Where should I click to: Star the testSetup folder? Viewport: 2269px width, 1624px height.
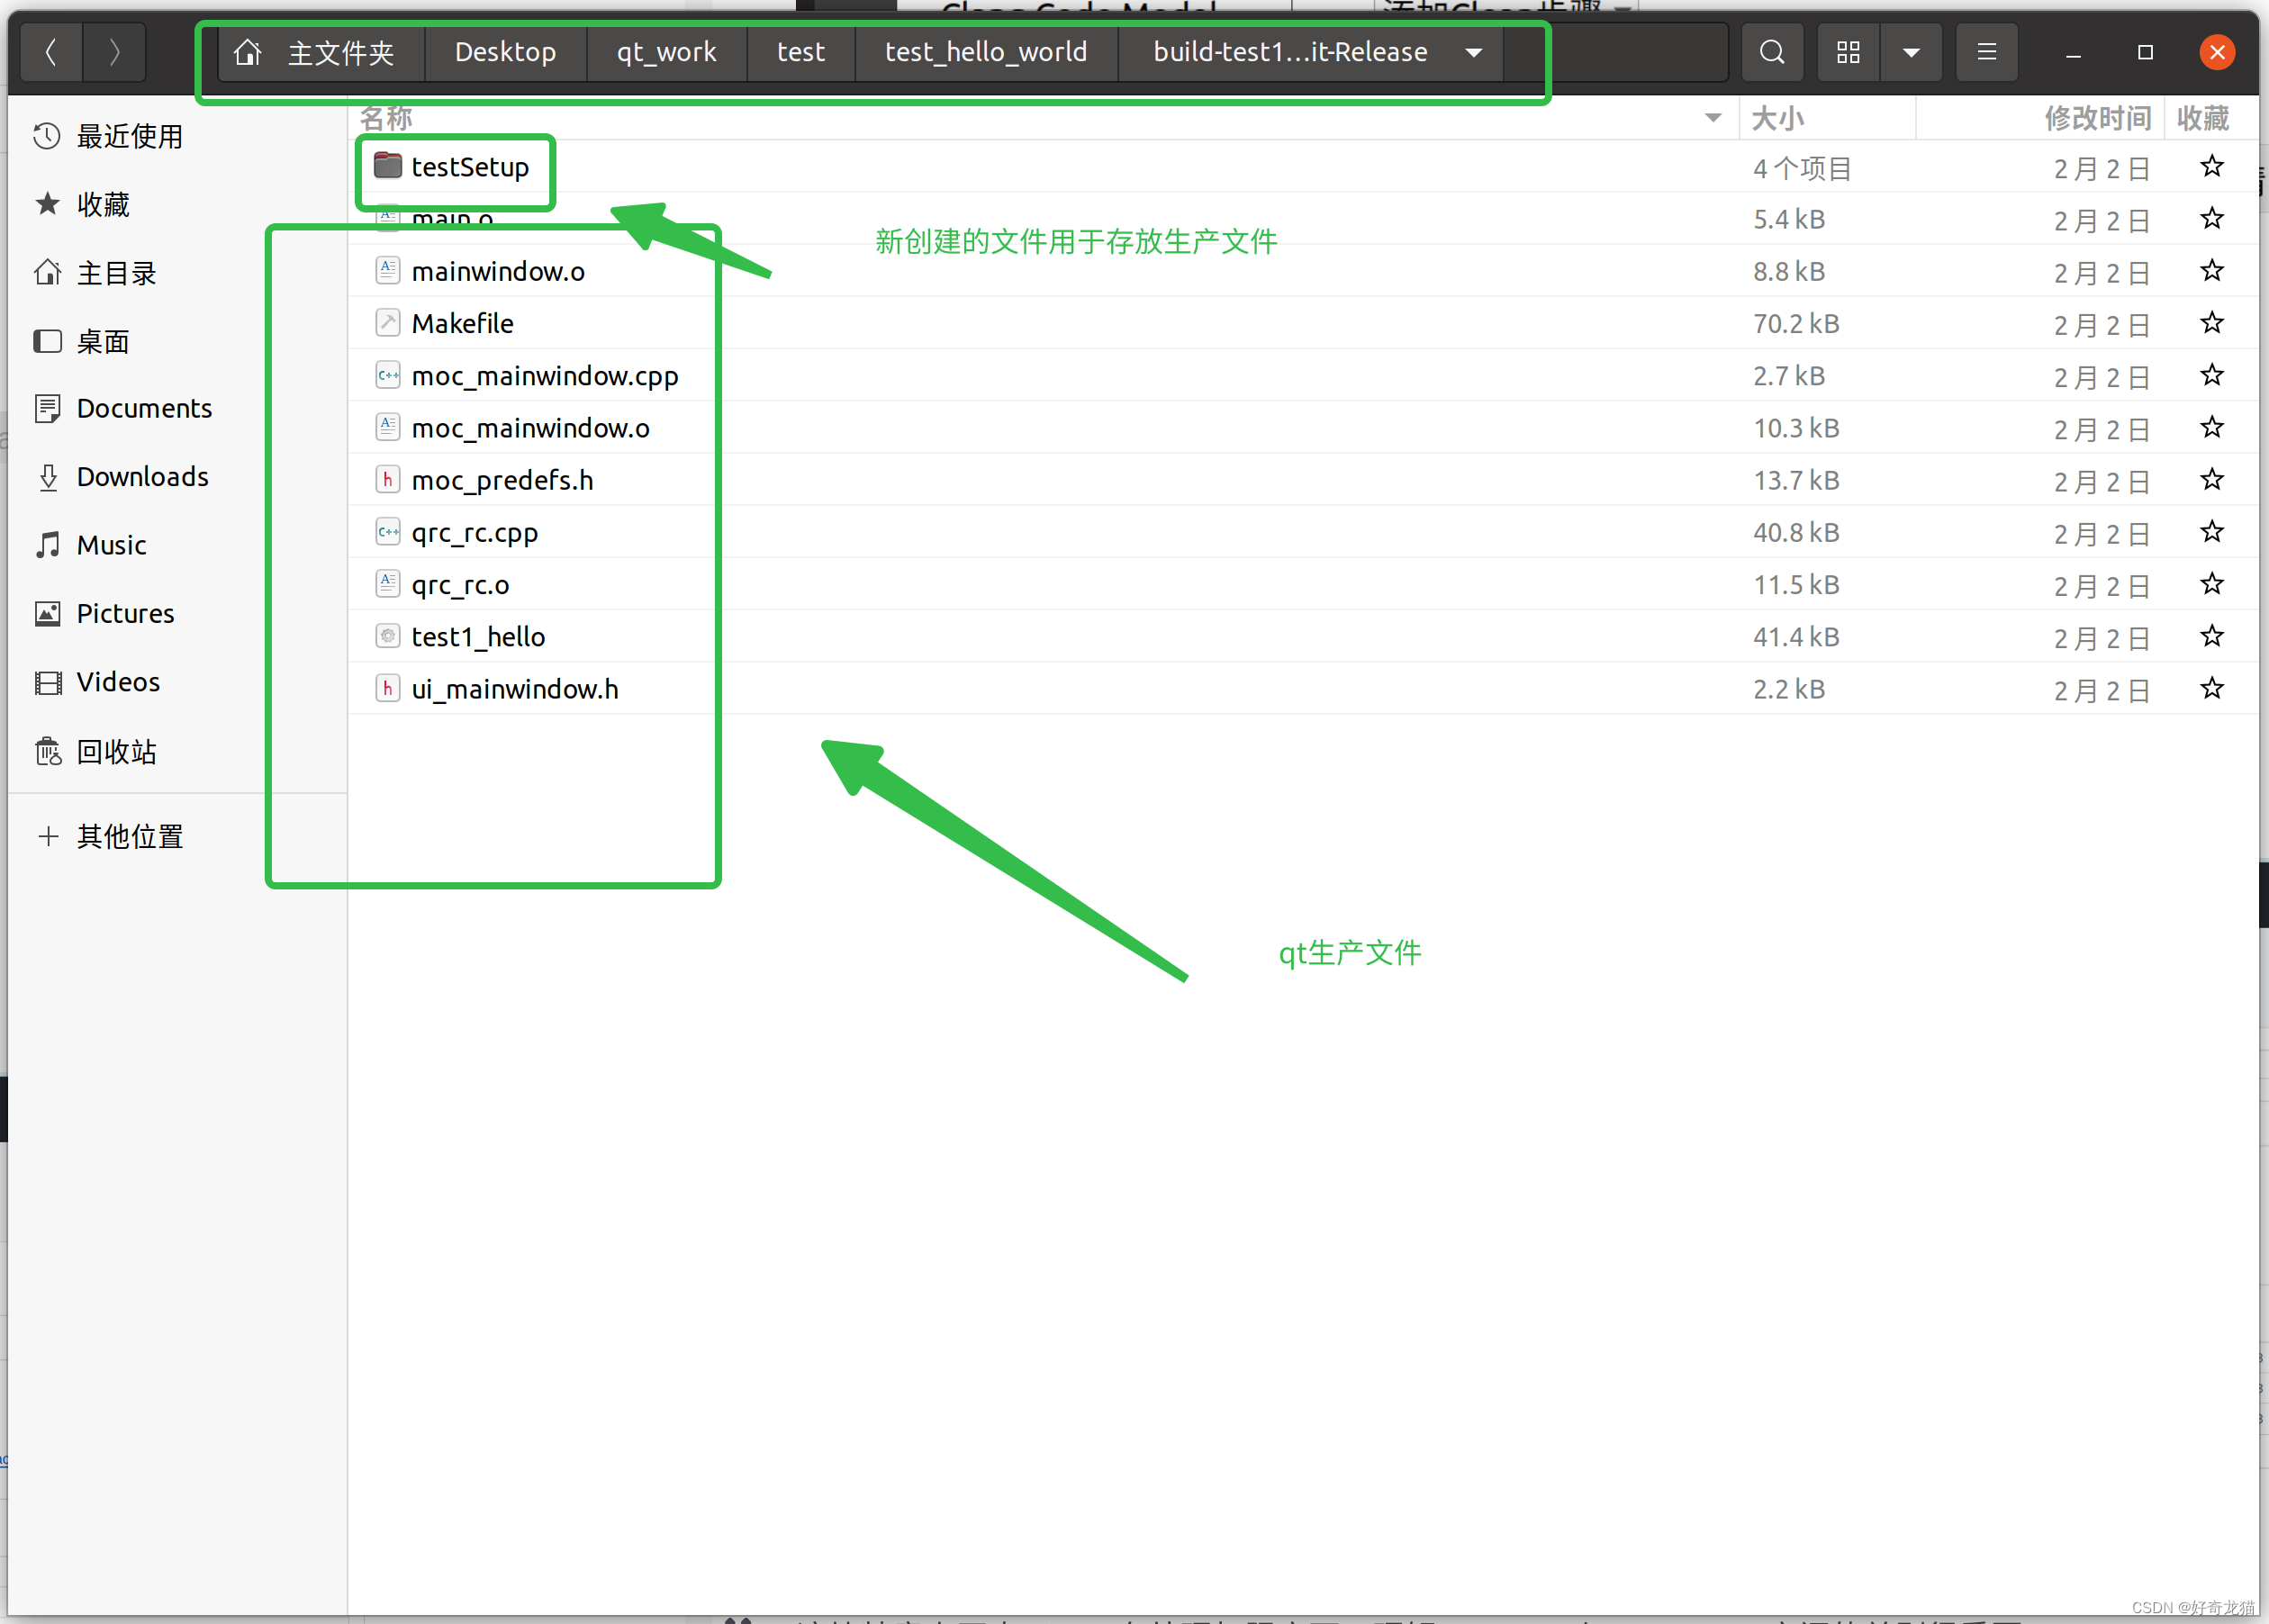[x=2211, y=166]
